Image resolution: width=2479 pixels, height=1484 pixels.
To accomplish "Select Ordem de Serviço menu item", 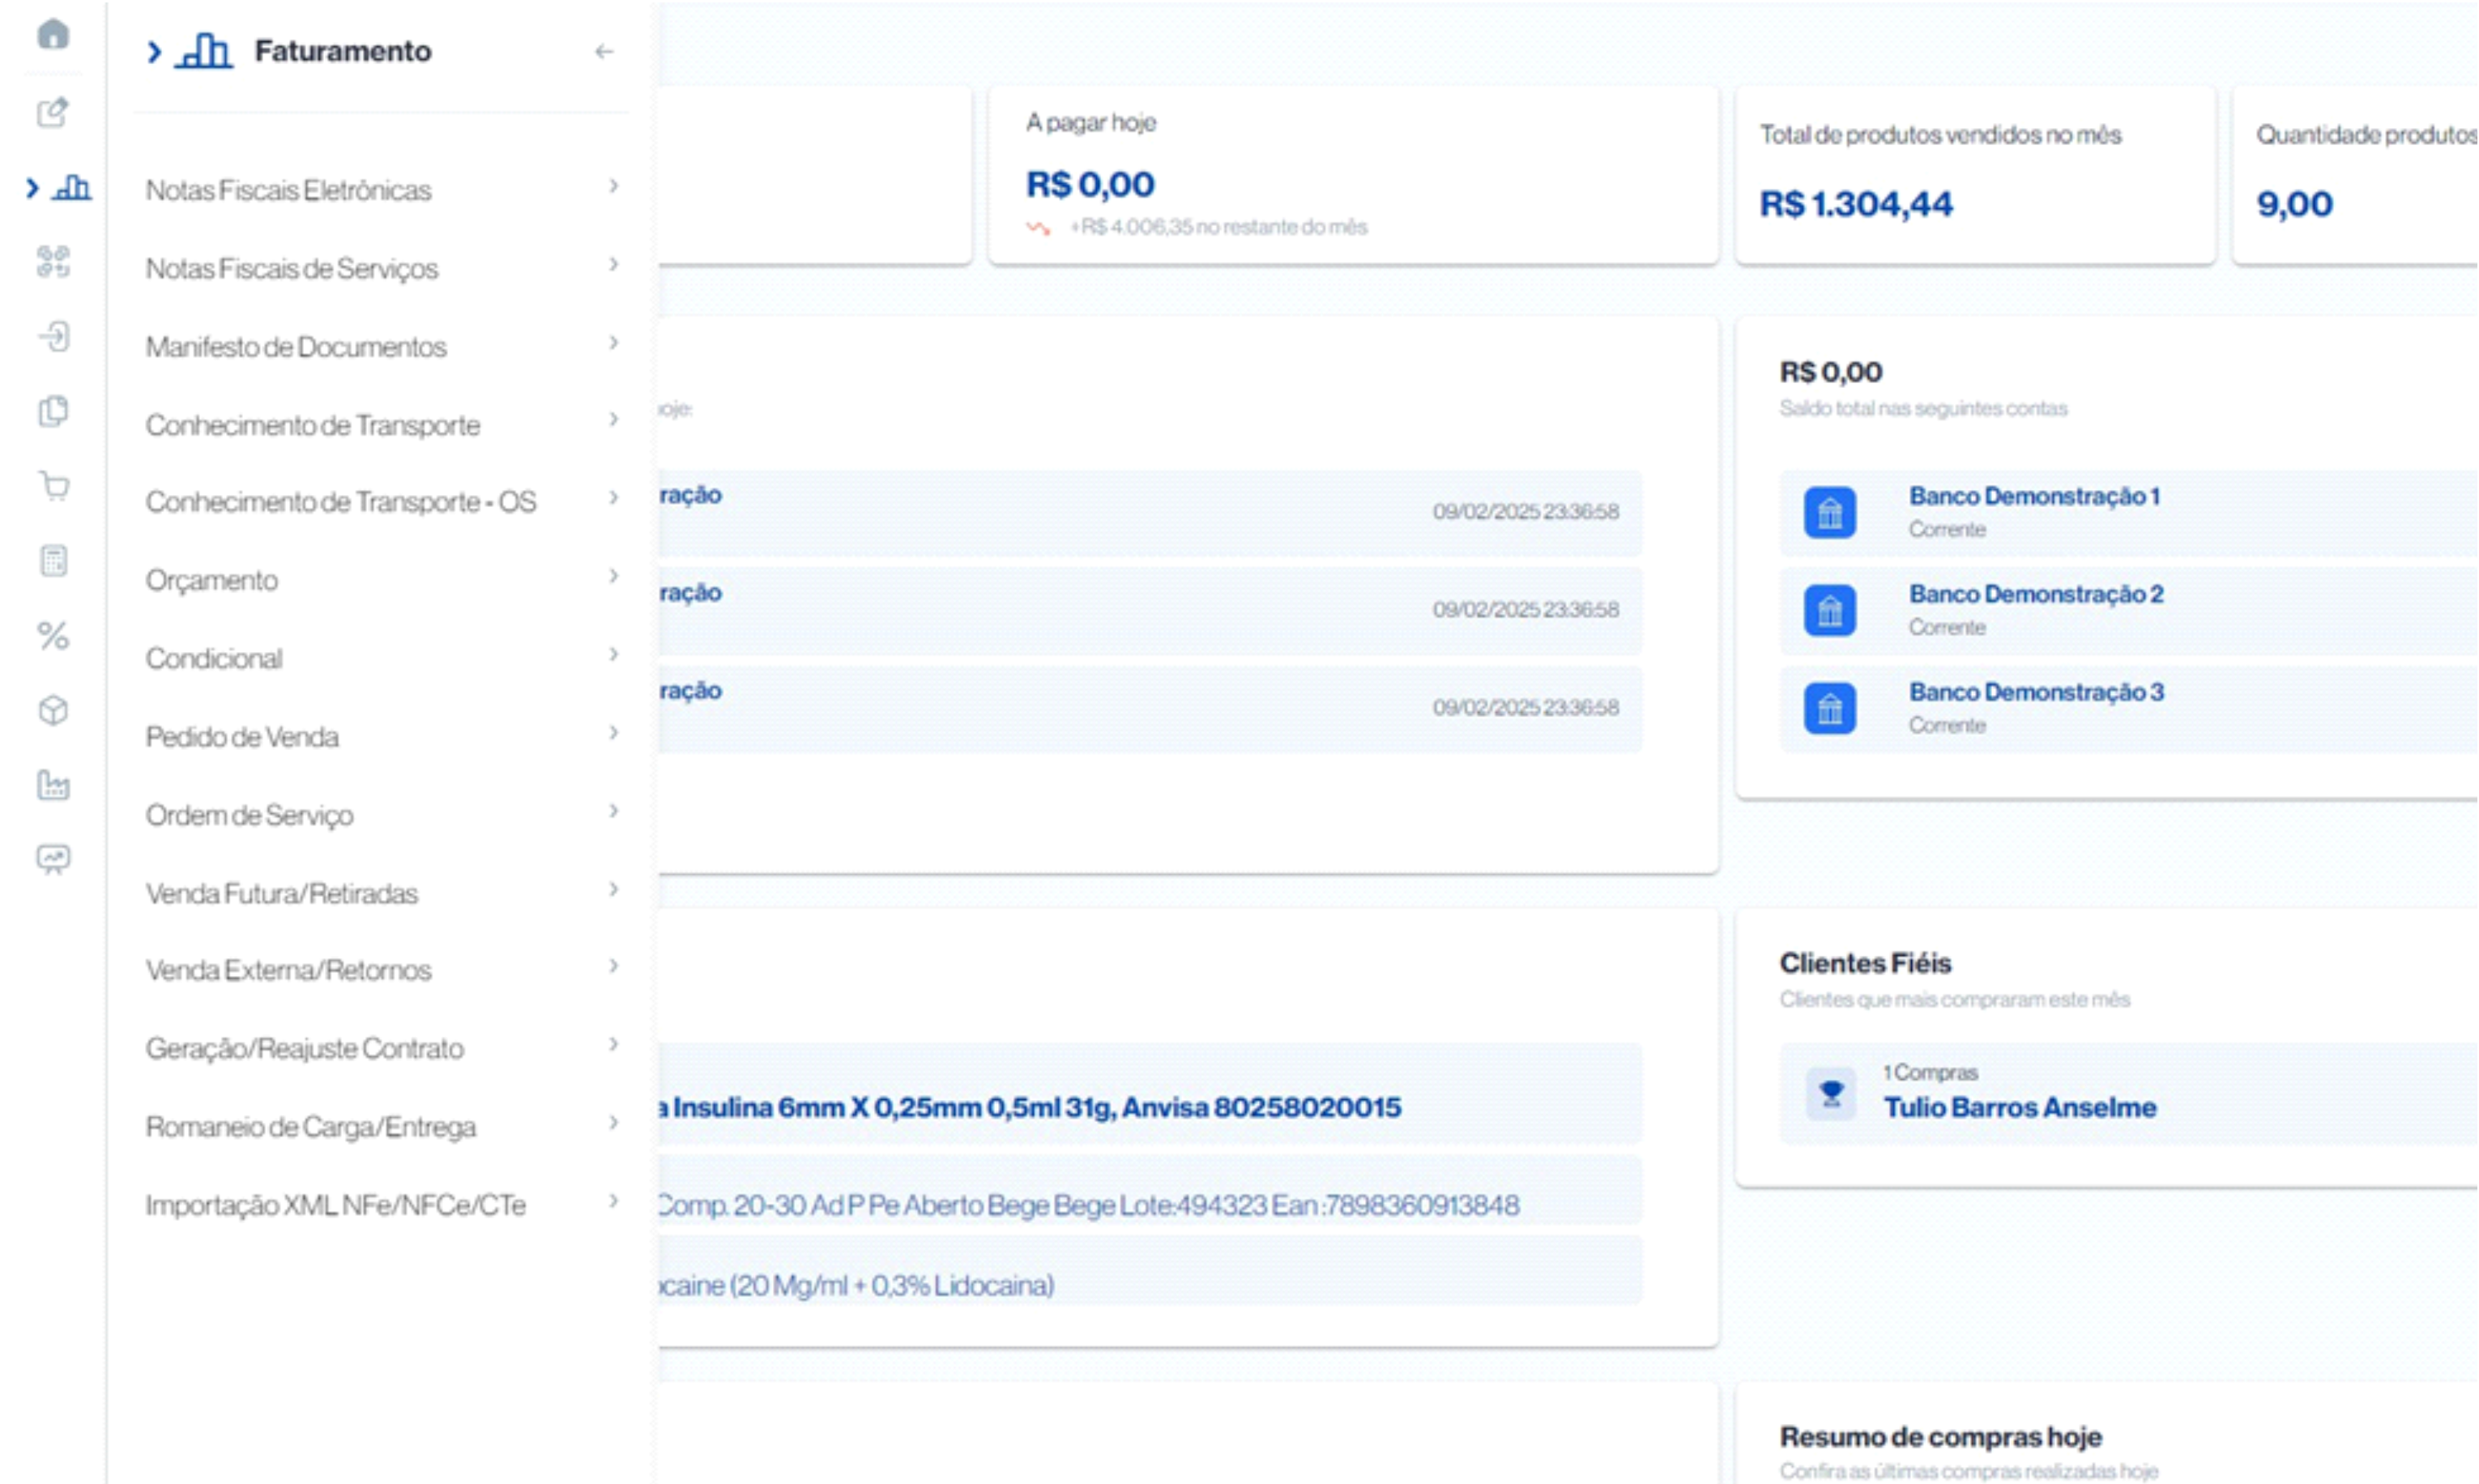I will pyautogui.click(x=249, y=815).
